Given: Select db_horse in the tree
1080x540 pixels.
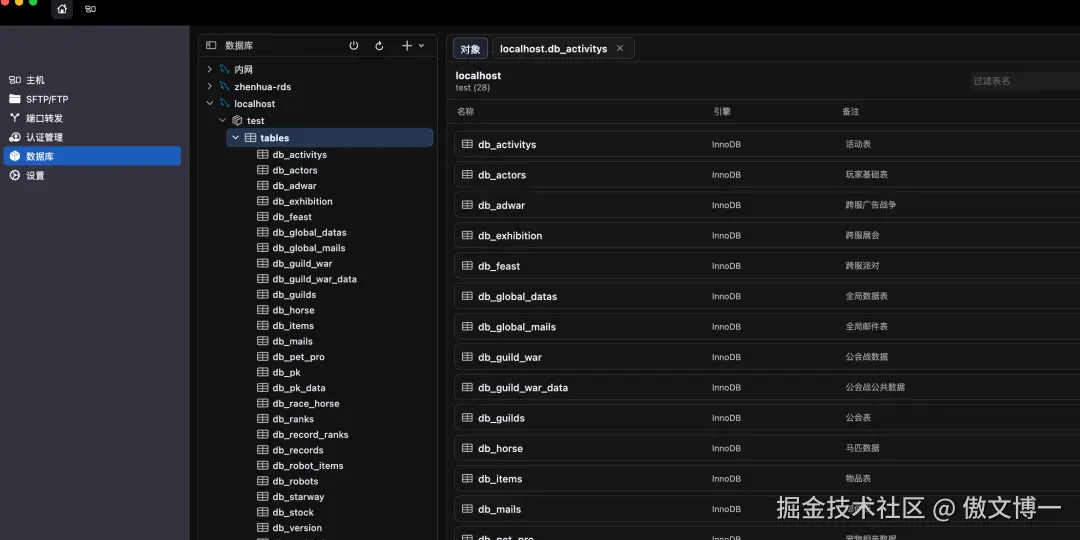Looking at the screenshot, I should click(x=293, y=311).
